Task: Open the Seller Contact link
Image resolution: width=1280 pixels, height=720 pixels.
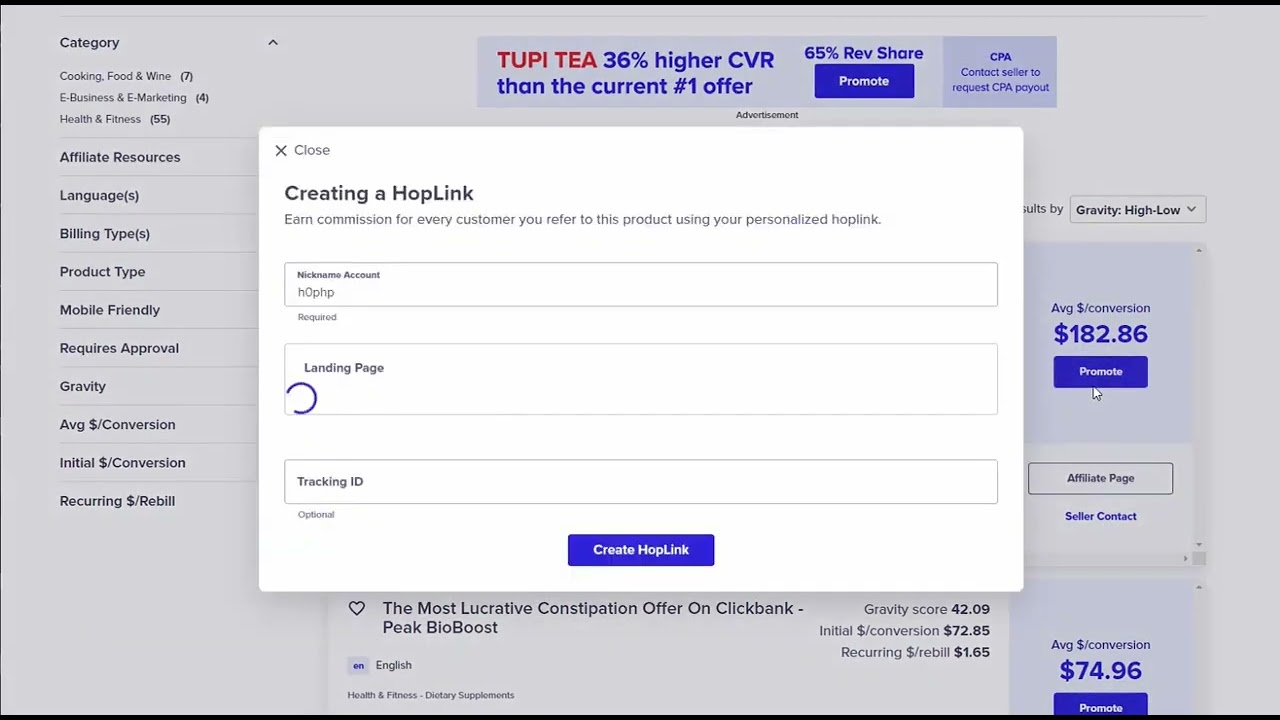Action: (1100, 516)
